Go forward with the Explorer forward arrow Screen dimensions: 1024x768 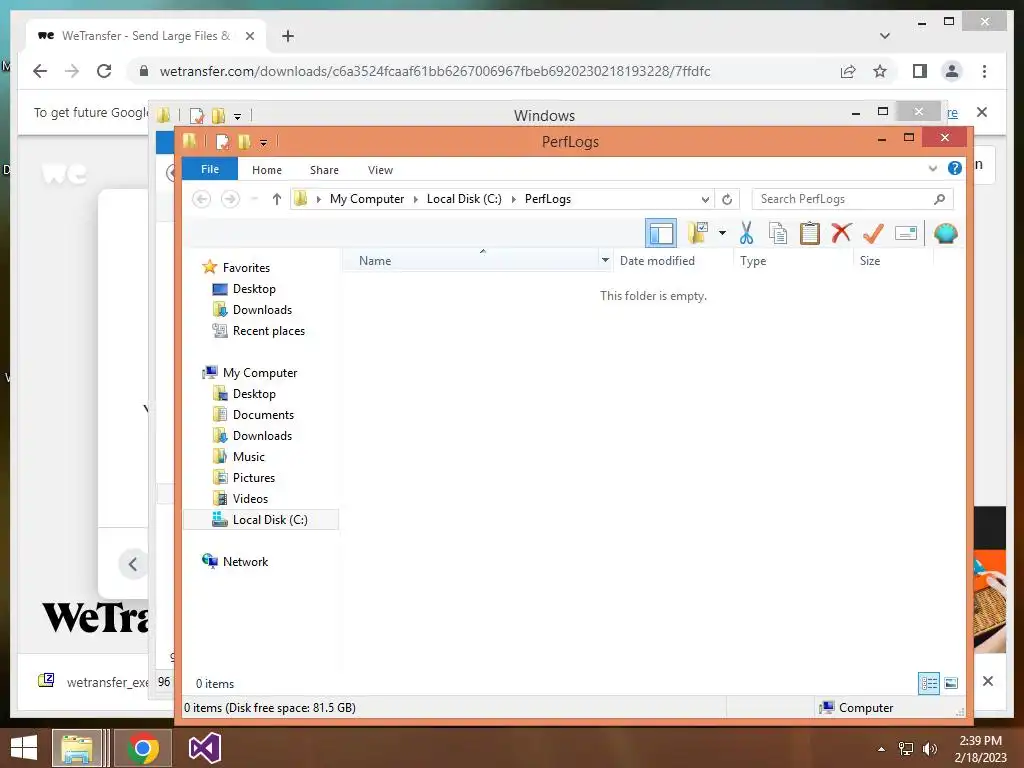point(230,199)
